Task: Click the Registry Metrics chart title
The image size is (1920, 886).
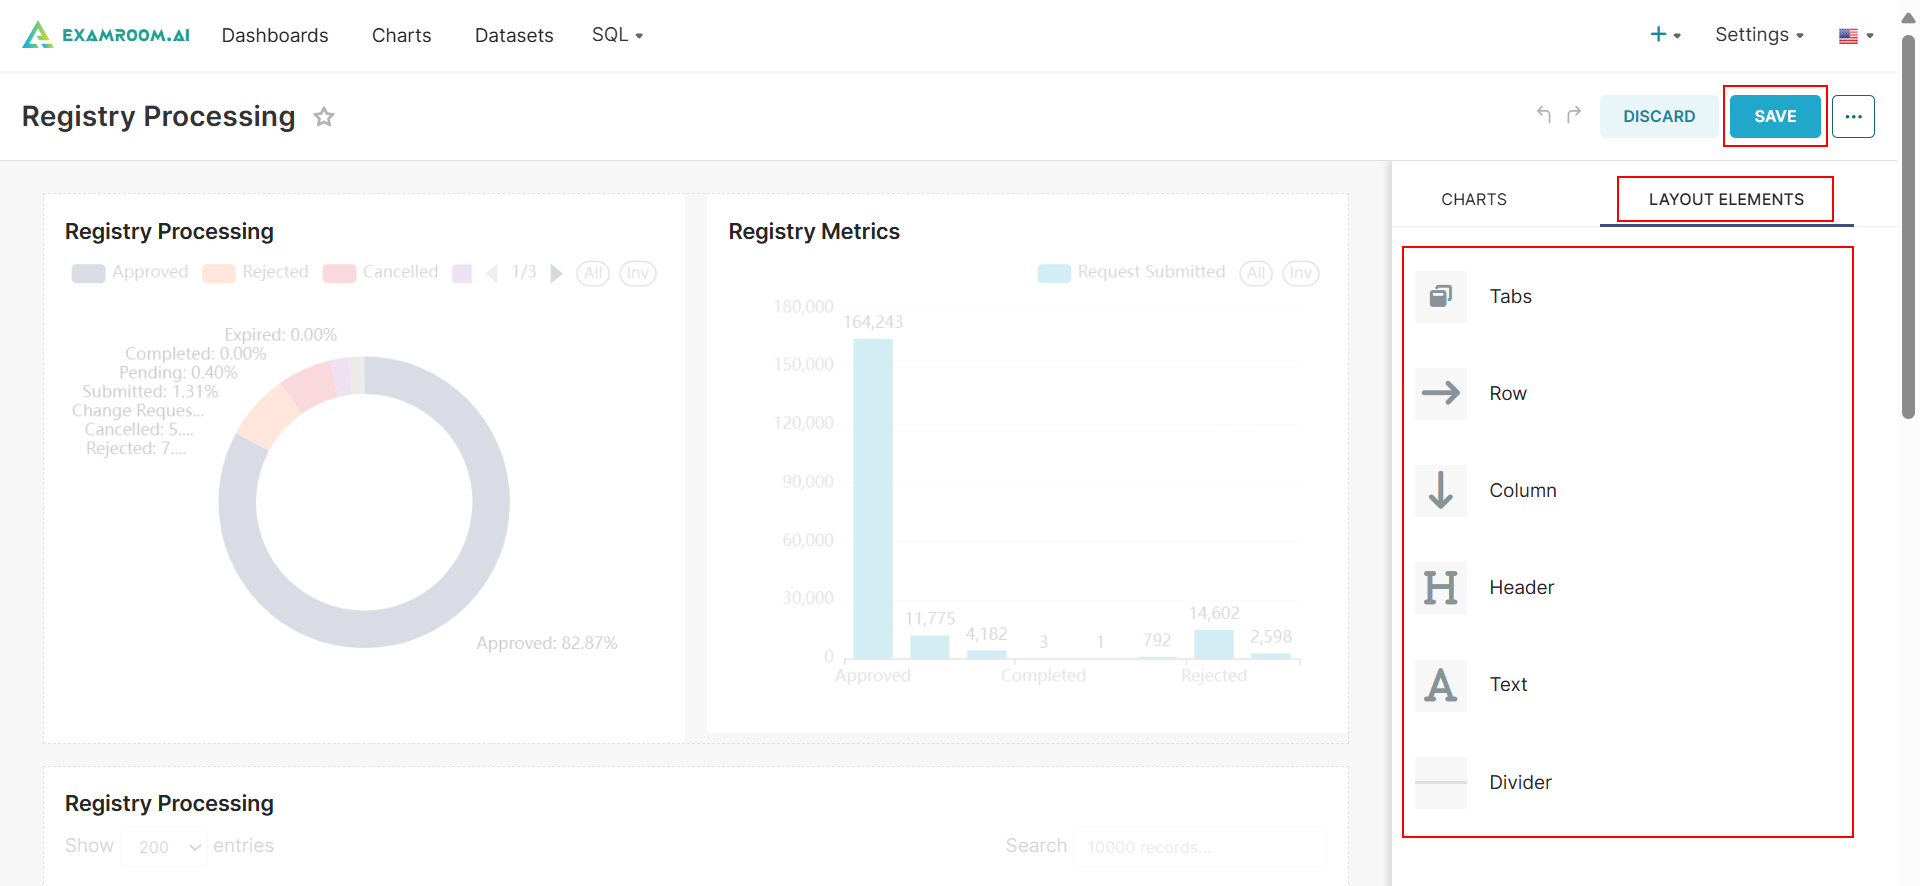Action: click(814, 232)
